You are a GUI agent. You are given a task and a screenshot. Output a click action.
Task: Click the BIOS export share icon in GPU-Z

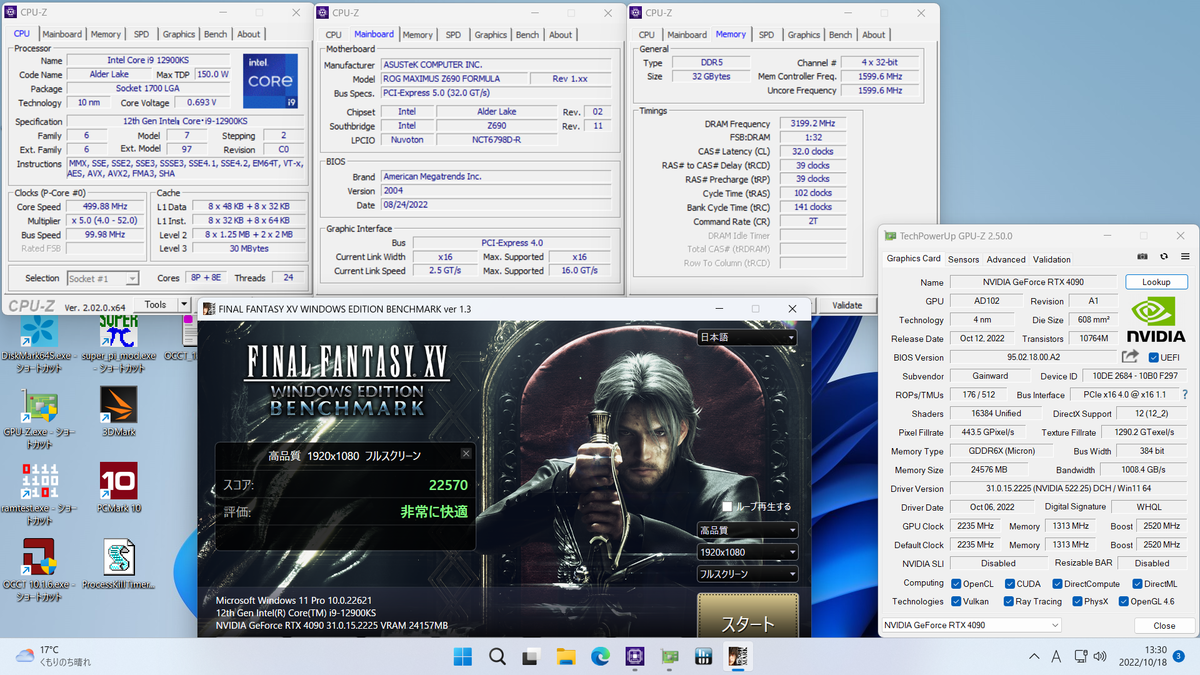point(1130,357)
